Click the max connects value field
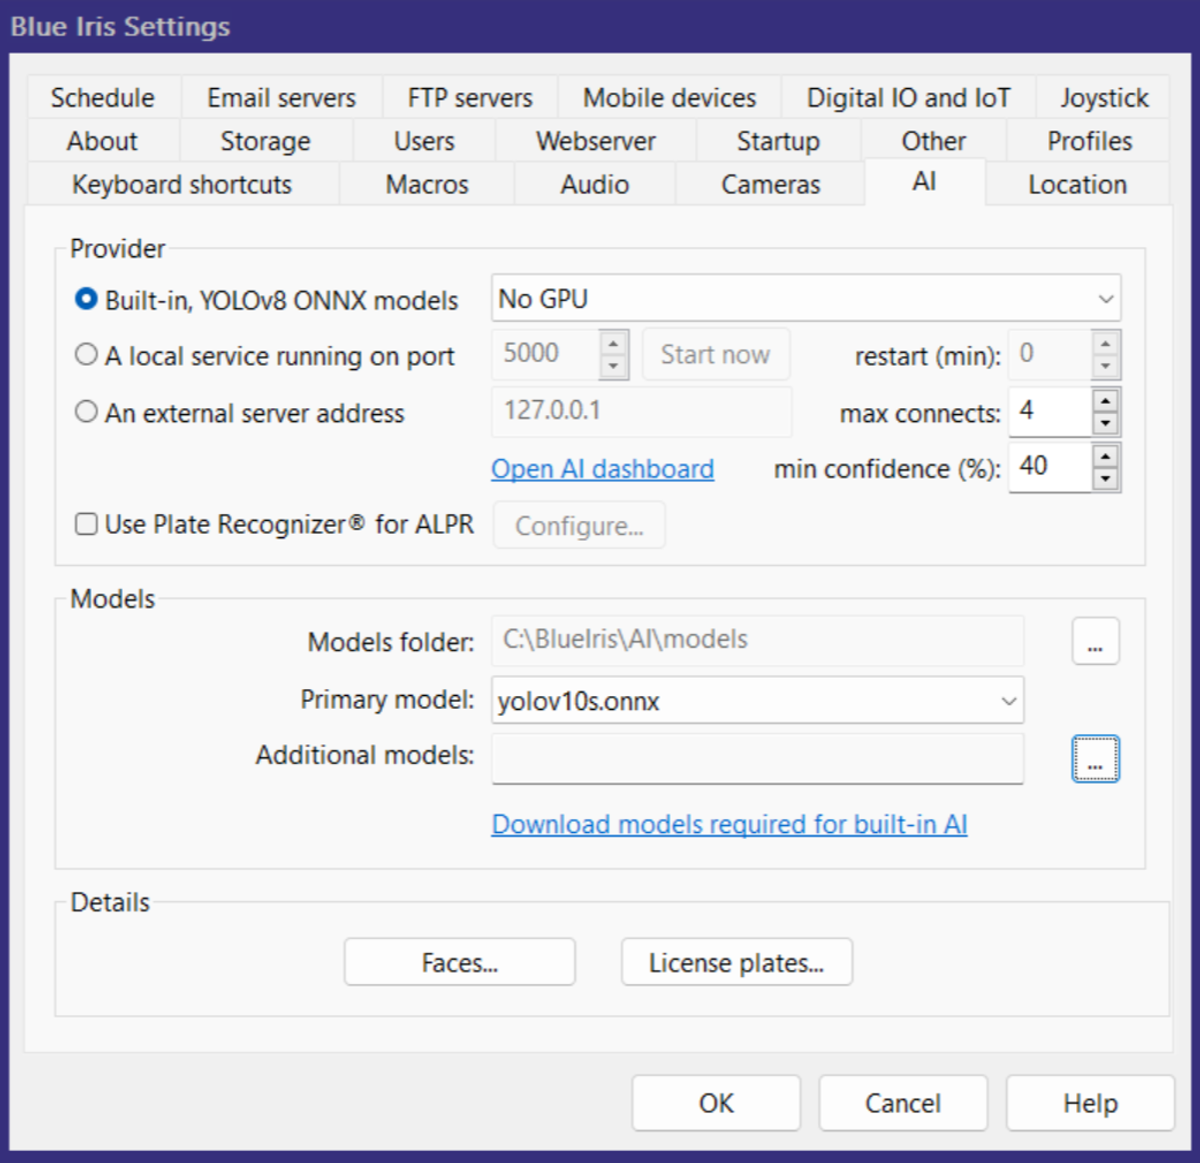This screenshot has height=1163, width=1200. [1049, 411]
